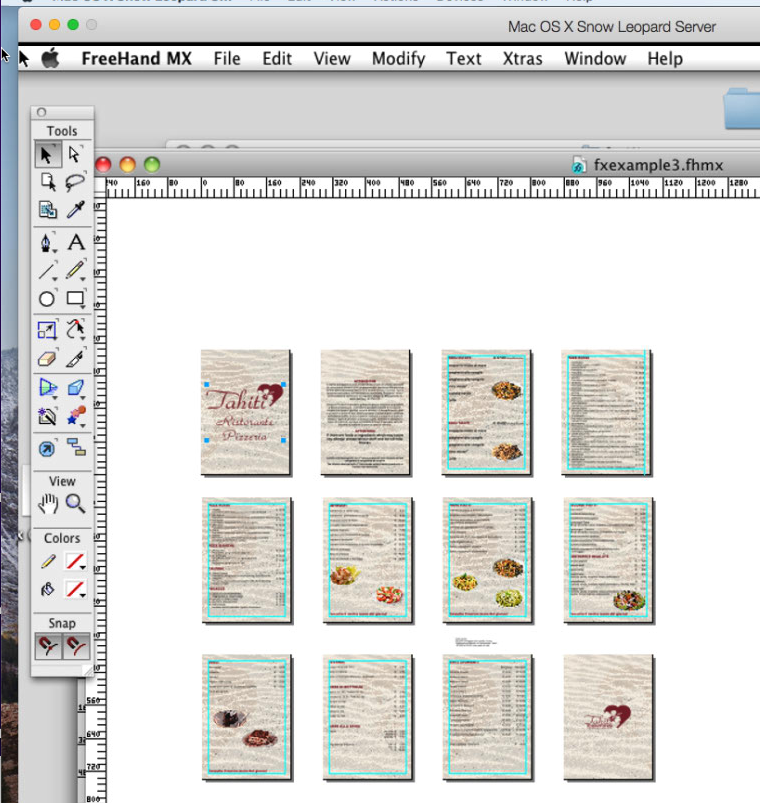Activate the Text tool

click(x=76, y=242)
